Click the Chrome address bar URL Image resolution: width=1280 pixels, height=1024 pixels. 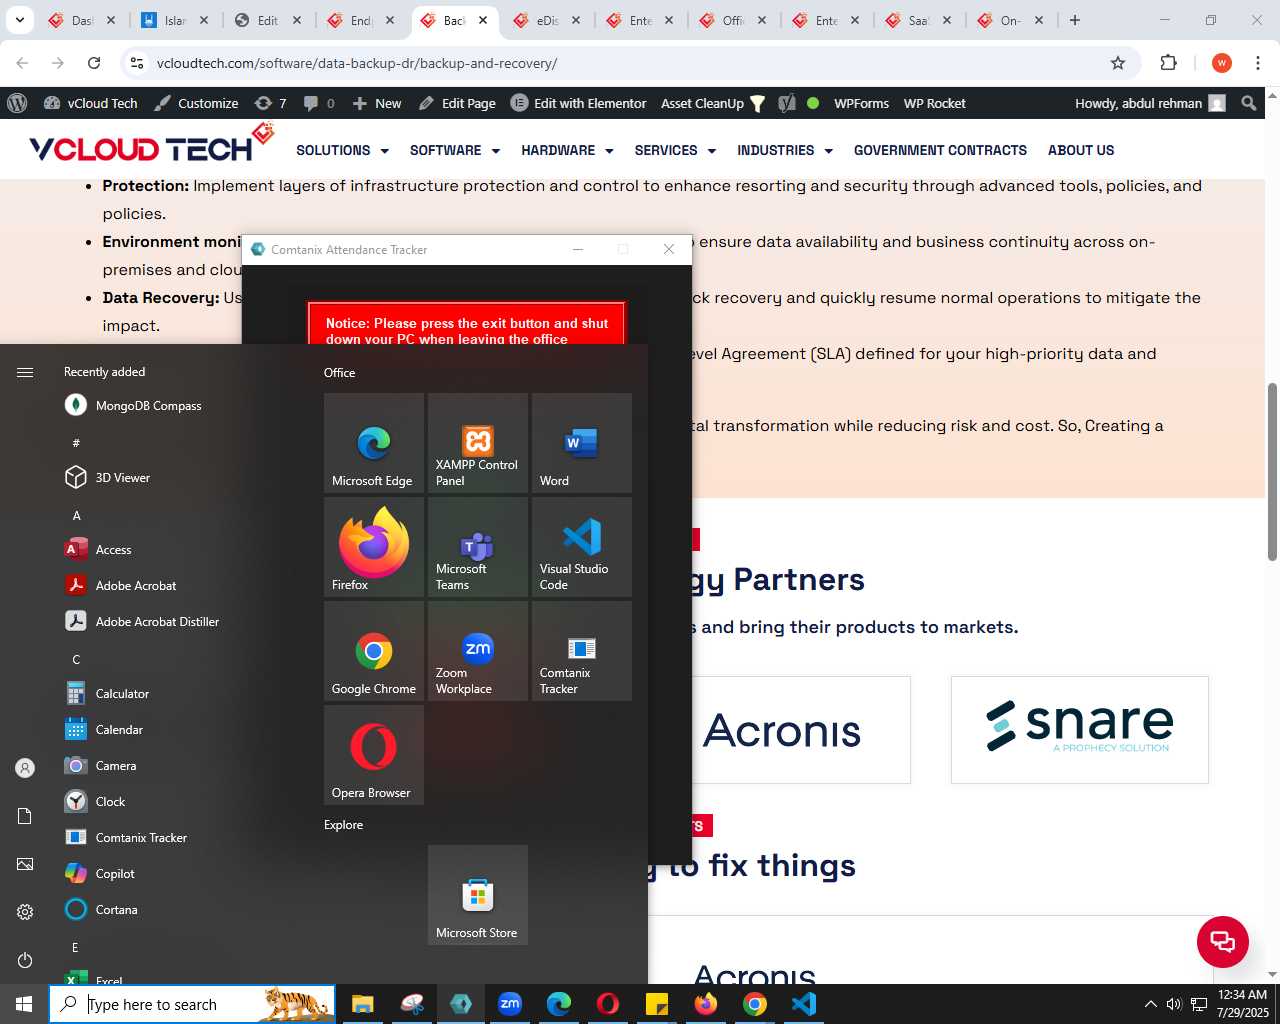[357, 63]
